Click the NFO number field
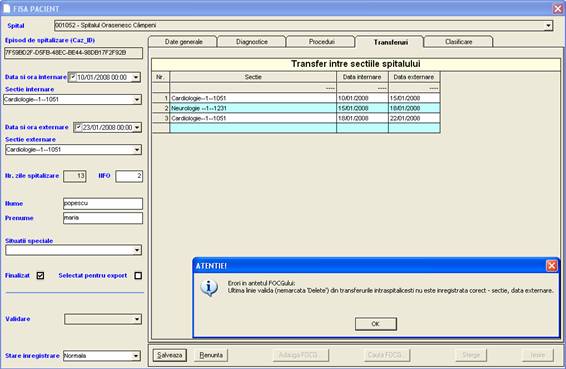The image size is (566, 369). (129, 176)
